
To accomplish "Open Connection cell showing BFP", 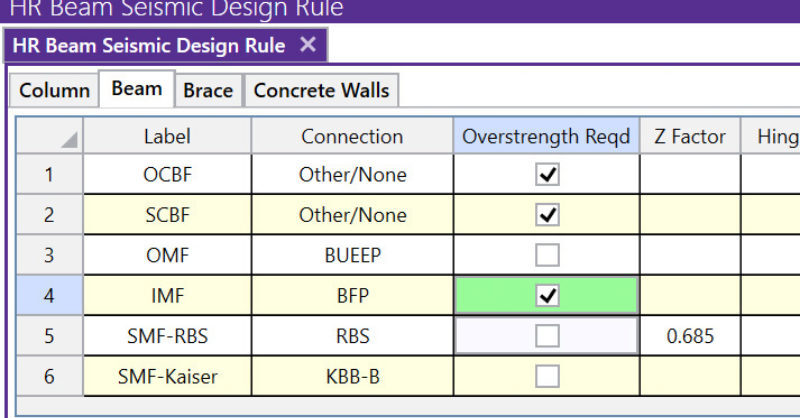I will (x=352, y=296).
